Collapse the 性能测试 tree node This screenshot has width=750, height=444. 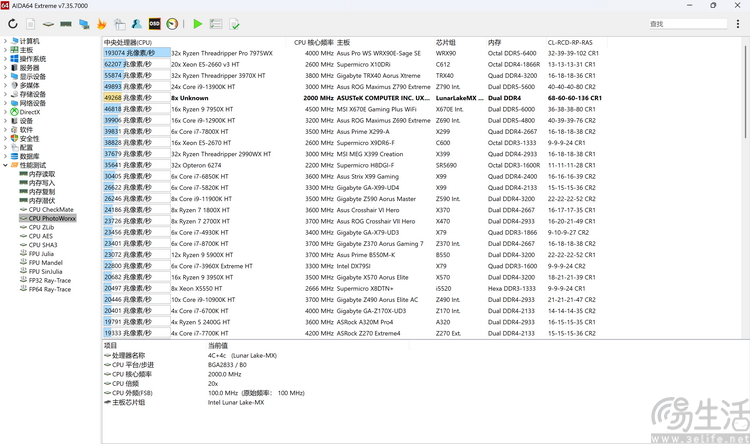(5, 165)
